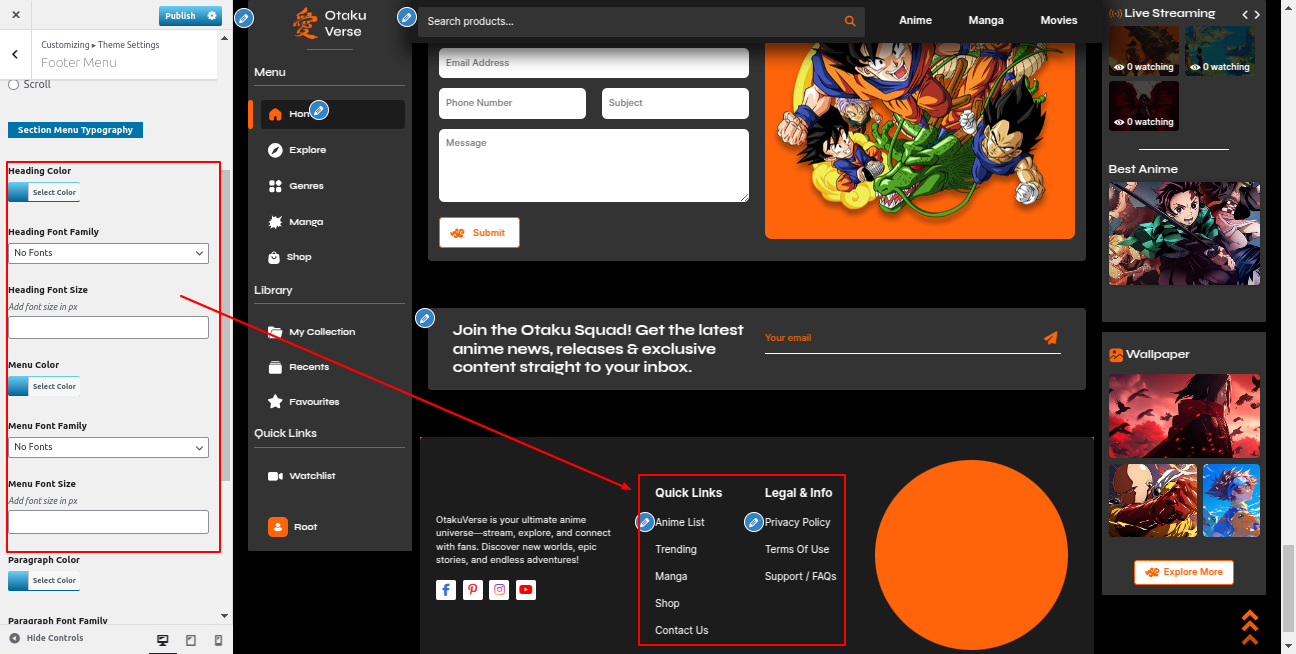Viewport: 1296px width, 654px height.
Task: Open the Manga top navigation item
Action: point(985,20)
